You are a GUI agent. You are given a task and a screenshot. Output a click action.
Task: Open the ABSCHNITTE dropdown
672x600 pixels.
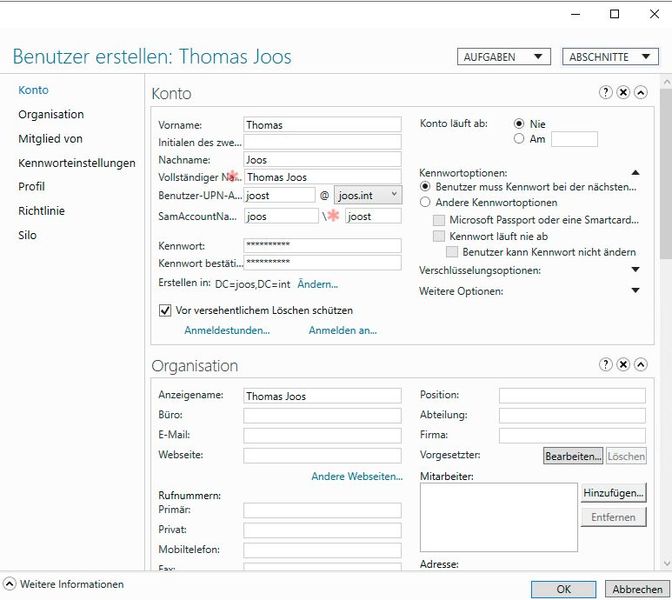[610, 57]
